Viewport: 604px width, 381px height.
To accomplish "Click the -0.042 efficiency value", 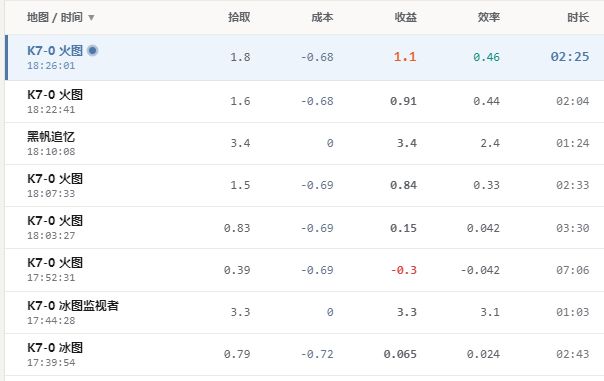I will (x=480, y=270).
